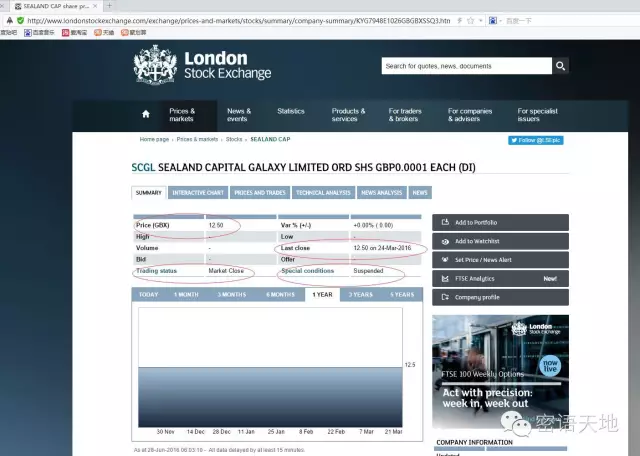Select 1 Month chart range
The image size is (640, 456).
point(186,294)
